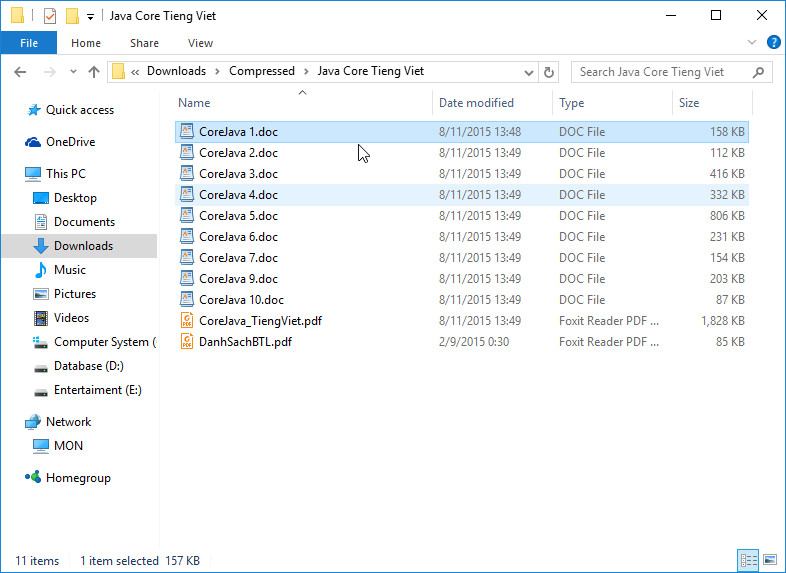Select the CoreJava 4.doc file icon
Image resolution: width=786 pixels, height=573 pixels.
tap(187, 195)
